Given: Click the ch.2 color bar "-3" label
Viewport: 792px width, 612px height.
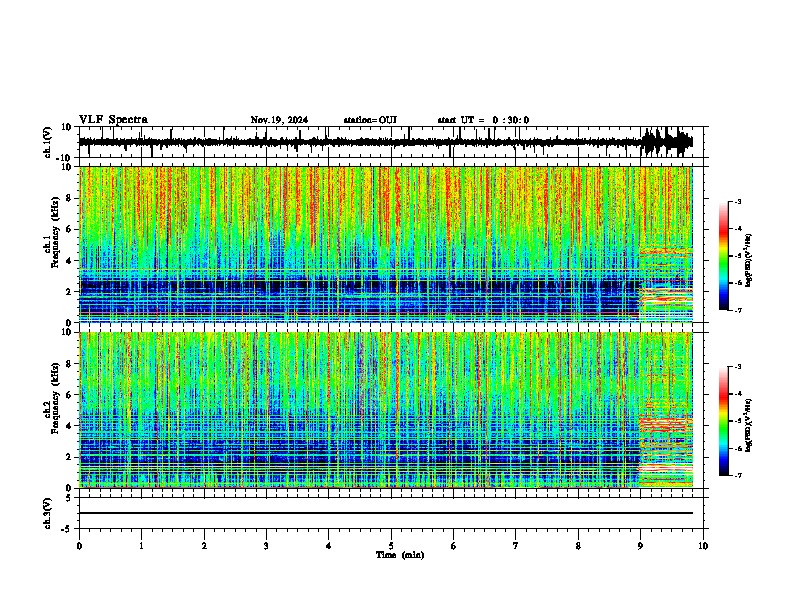Looking at the screenshot, I should (x=737, y=367).
